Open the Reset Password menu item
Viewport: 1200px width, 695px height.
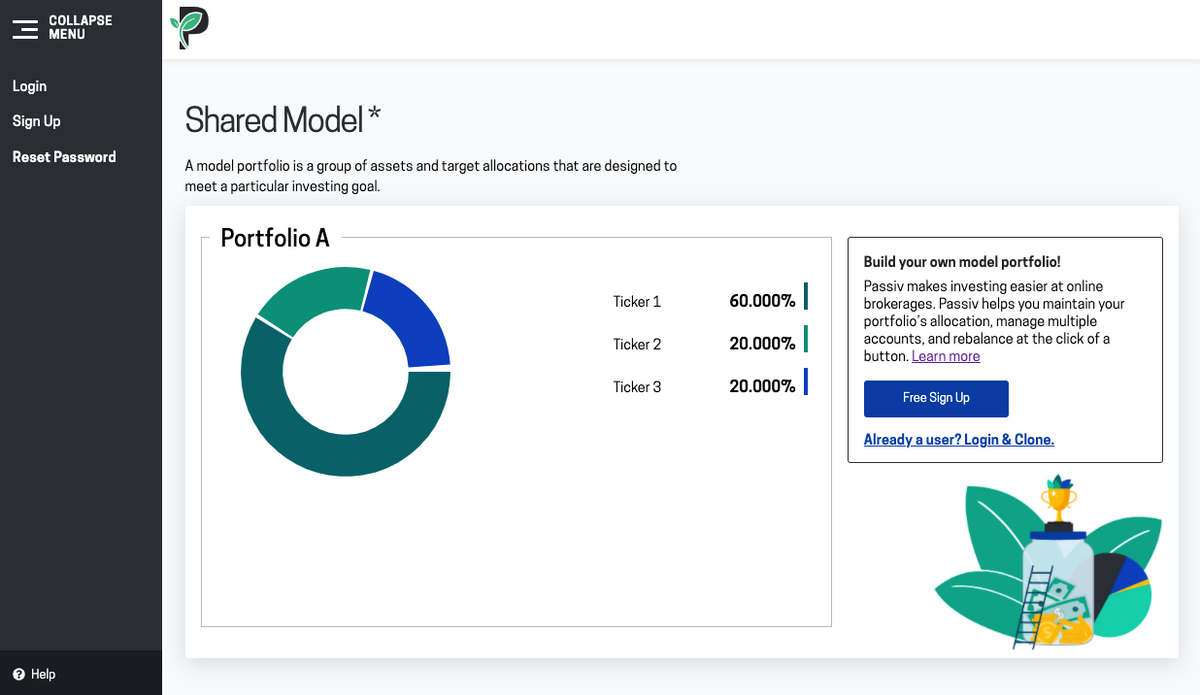(64, 157)
